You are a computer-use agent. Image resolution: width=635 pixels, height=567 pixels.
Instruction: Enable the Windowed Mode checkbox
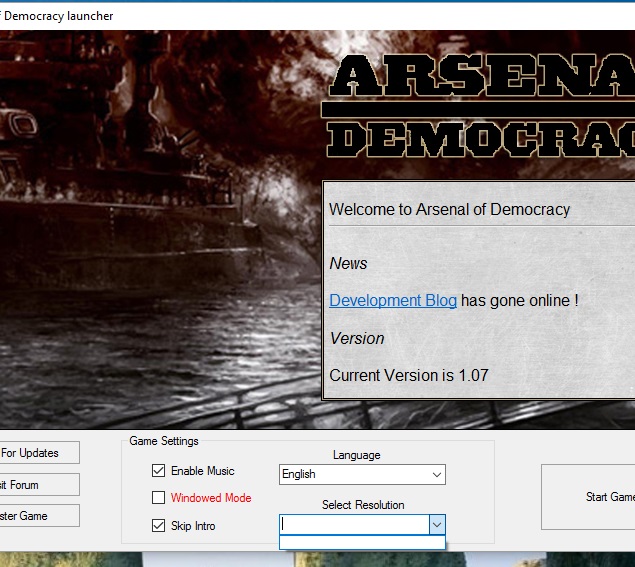coord(158,497)
